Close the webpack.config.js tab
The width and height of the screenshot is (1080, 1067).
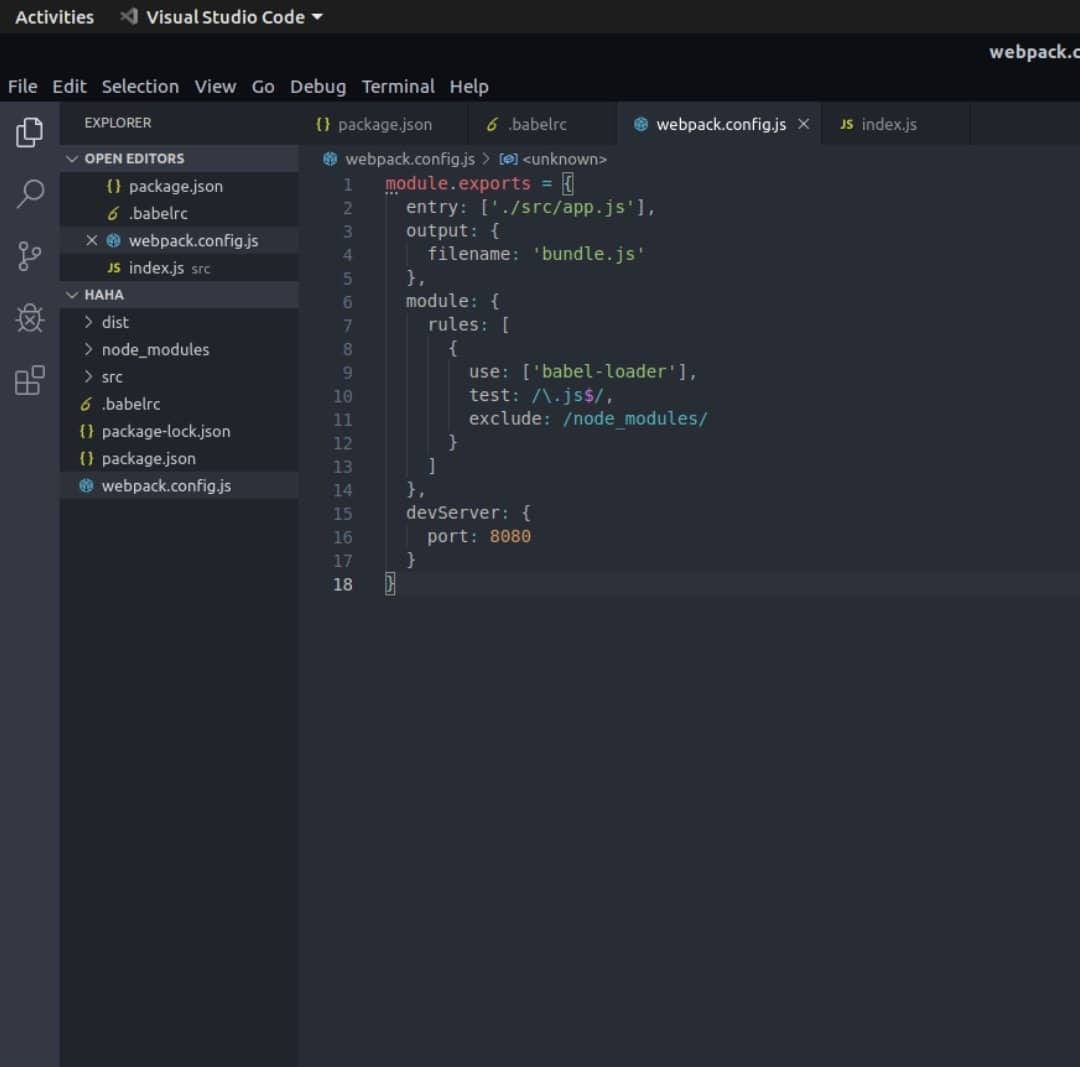coord(803,124)
